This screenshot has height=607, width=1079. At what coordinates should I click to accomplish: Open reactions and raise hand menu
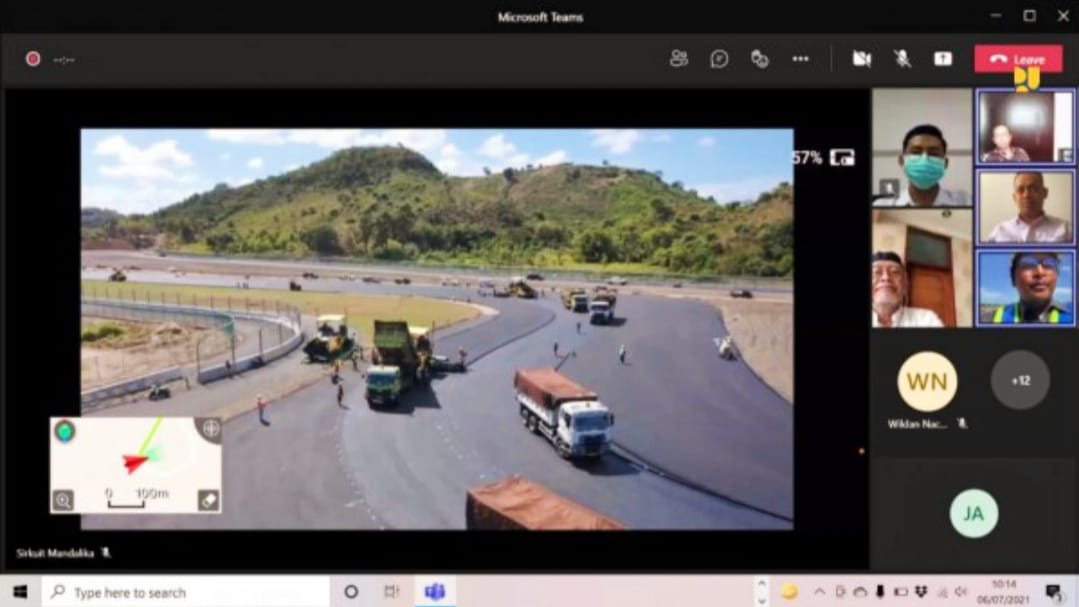coord(760,59)
